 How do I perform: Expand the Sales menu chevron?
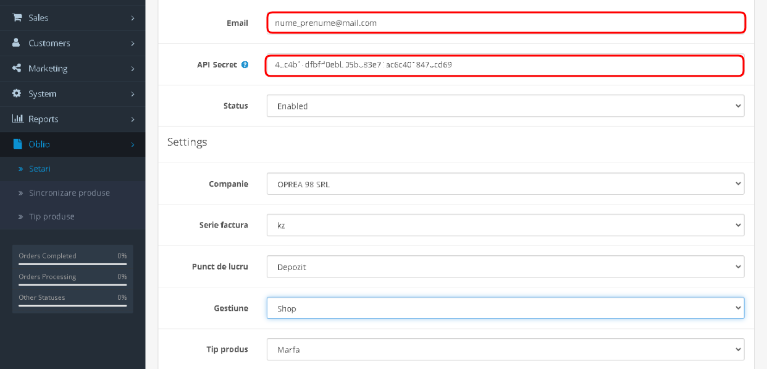coord(133,18)
